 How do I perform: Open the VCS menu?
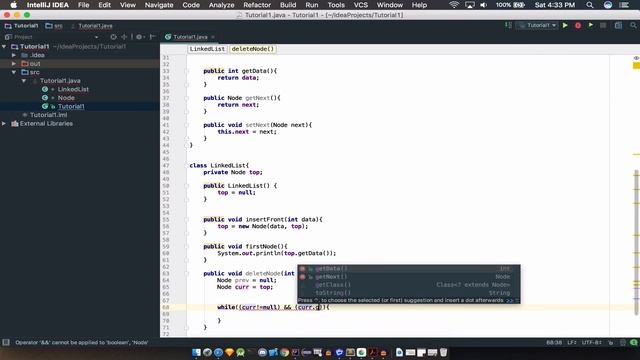pos(360,5)
